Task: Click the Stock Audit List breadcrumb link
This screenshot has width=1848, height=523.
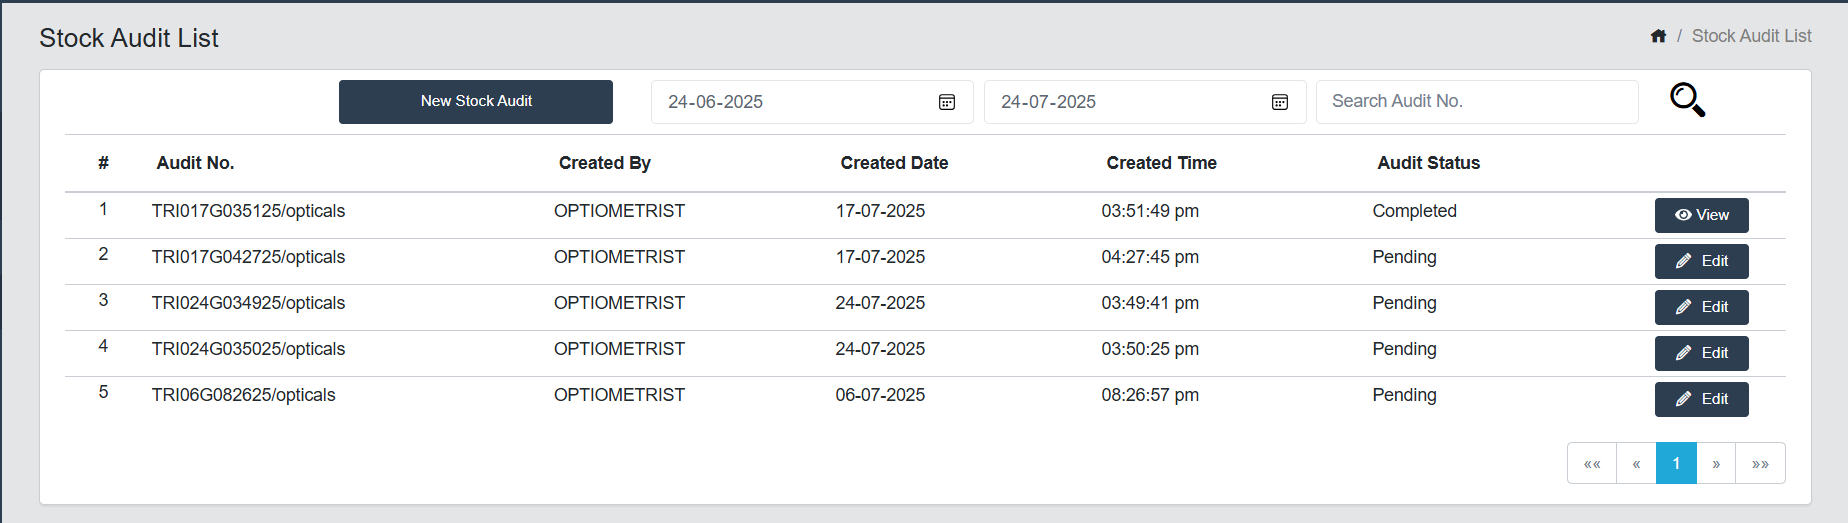Action: [x=1751, y=36]
